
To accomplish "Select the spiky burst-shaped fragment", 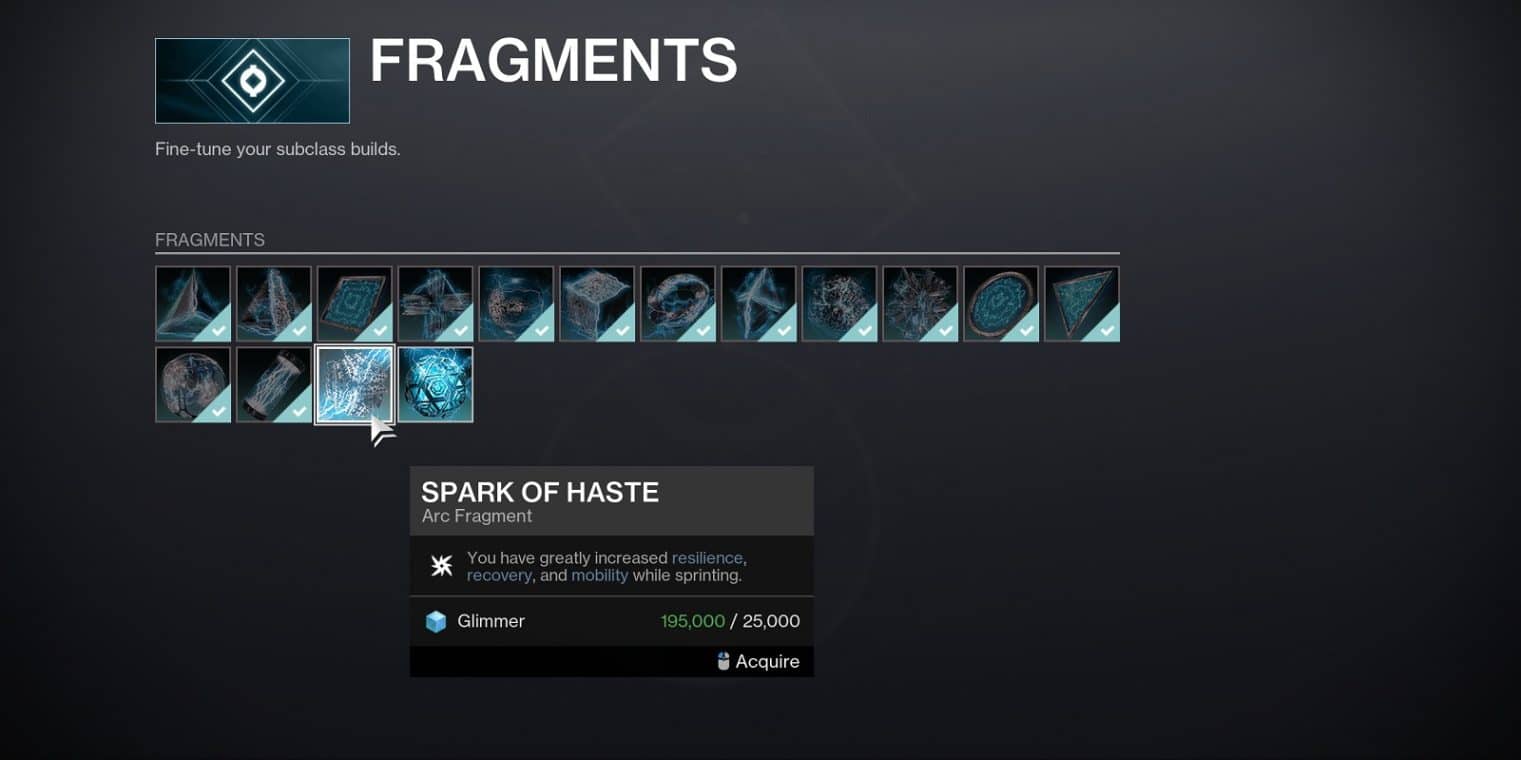I will pos(920,303).
